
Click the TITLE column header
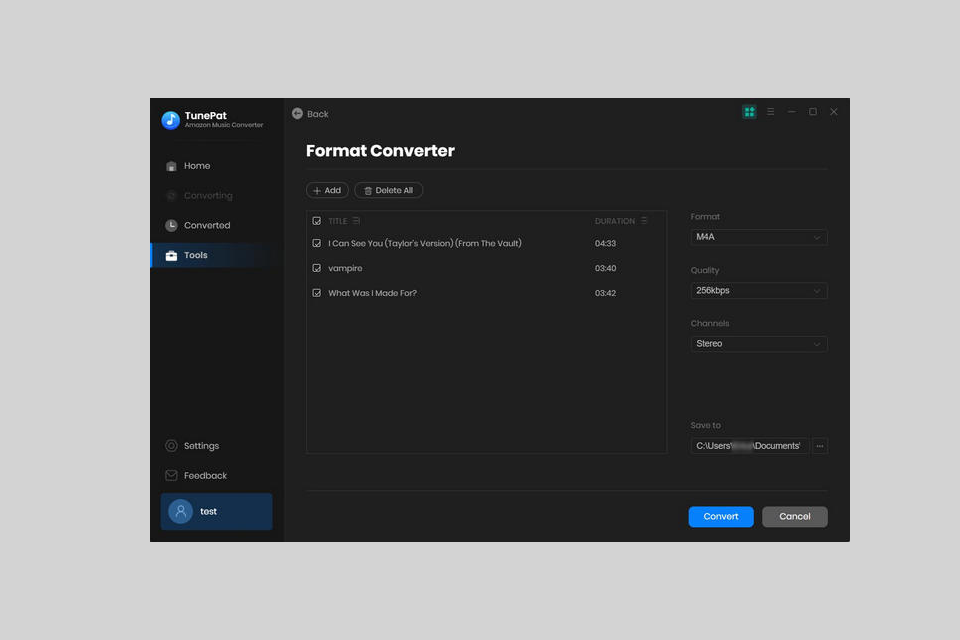[x=338, y=221]
